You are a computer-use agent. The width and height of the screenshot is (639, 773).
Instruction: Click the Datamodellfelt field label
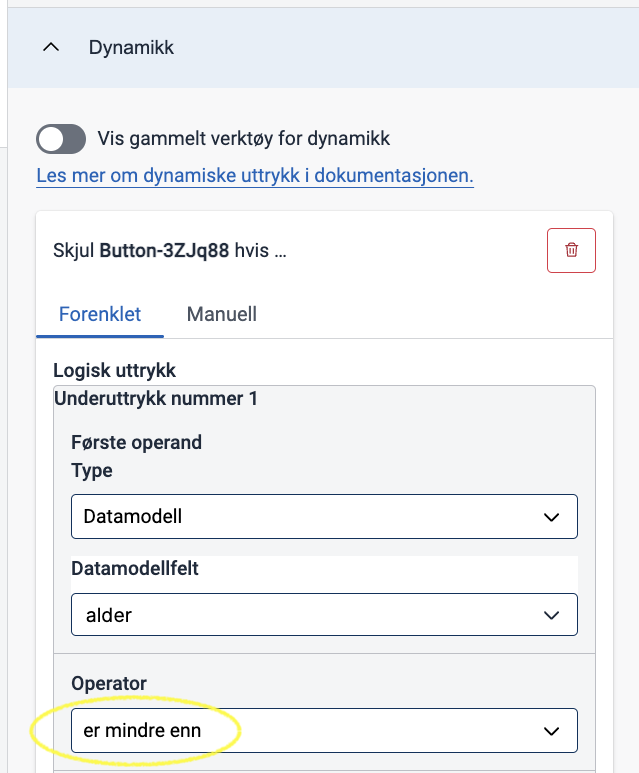point(135,568)
